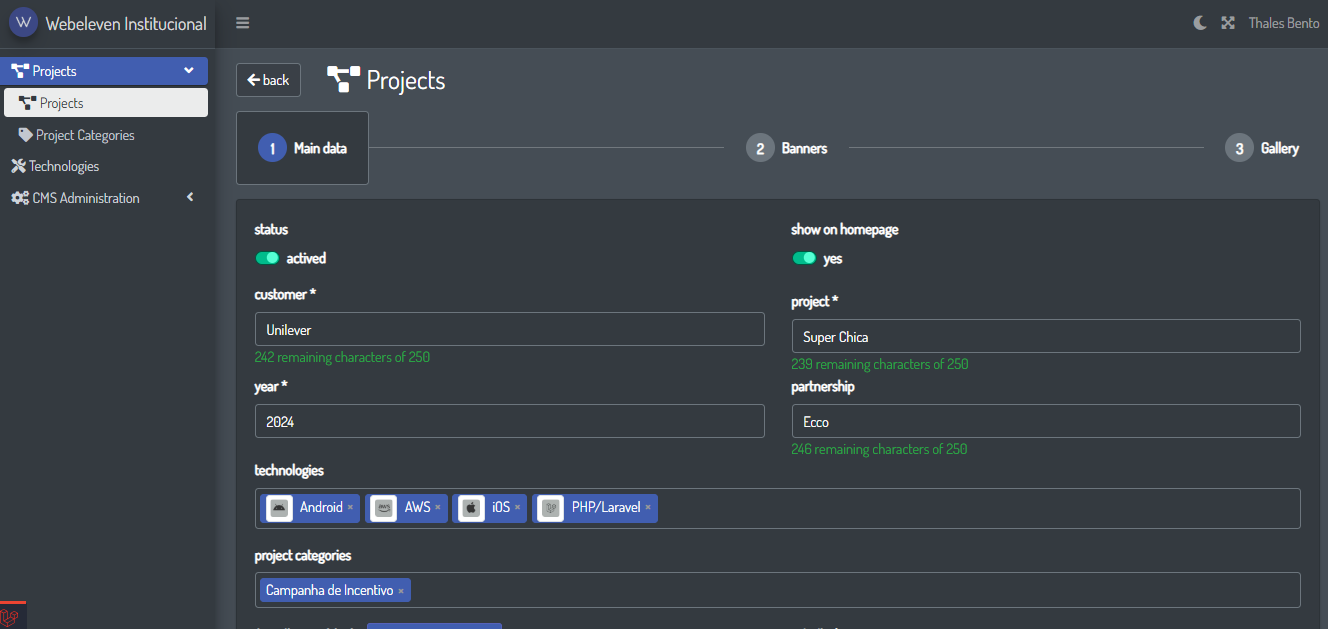The height and width of the screenshot is (629, 1328).
Task: Toggle the status actived switch
Action: pyautogui.click(x=267, y=258)
